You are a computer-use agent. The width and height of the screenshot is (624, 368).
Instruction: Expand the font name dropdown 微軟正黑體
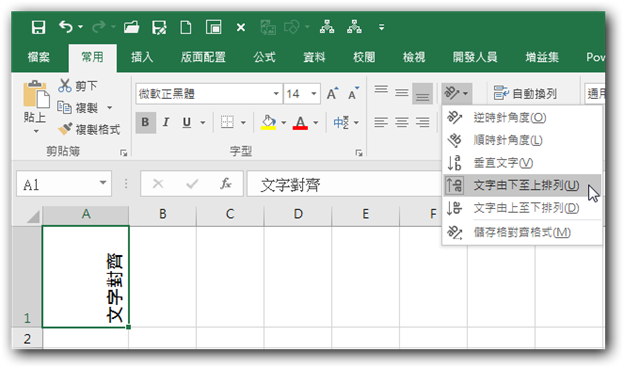click(x=276, y=93)
